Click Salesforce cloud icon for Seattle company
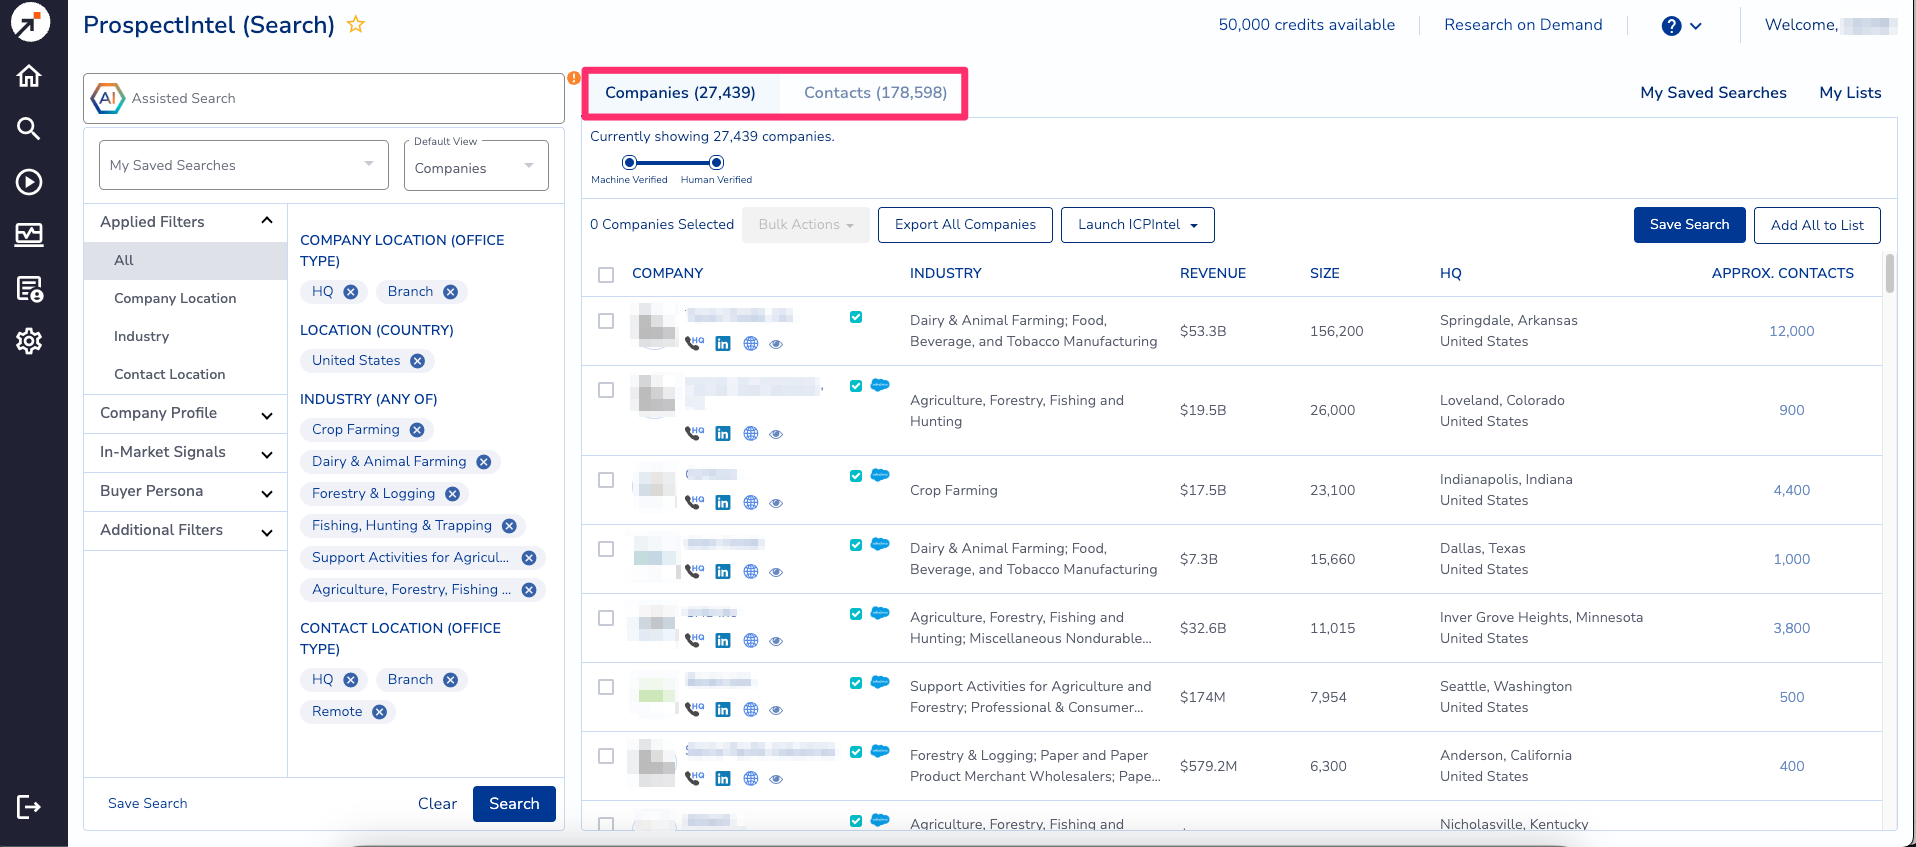The height and width of the screenshot is (847, 1916). tap(880, 682)
